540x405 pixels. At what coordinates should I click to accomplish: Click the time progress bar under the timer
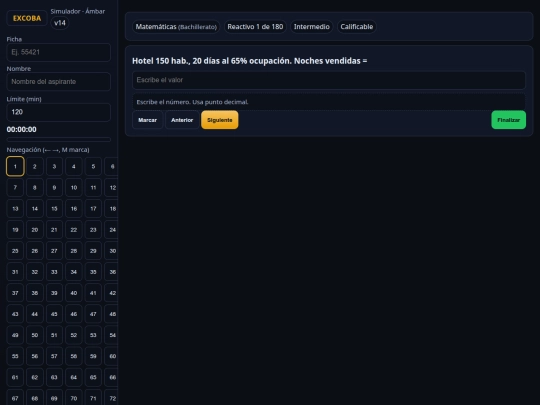click(59, 139)
